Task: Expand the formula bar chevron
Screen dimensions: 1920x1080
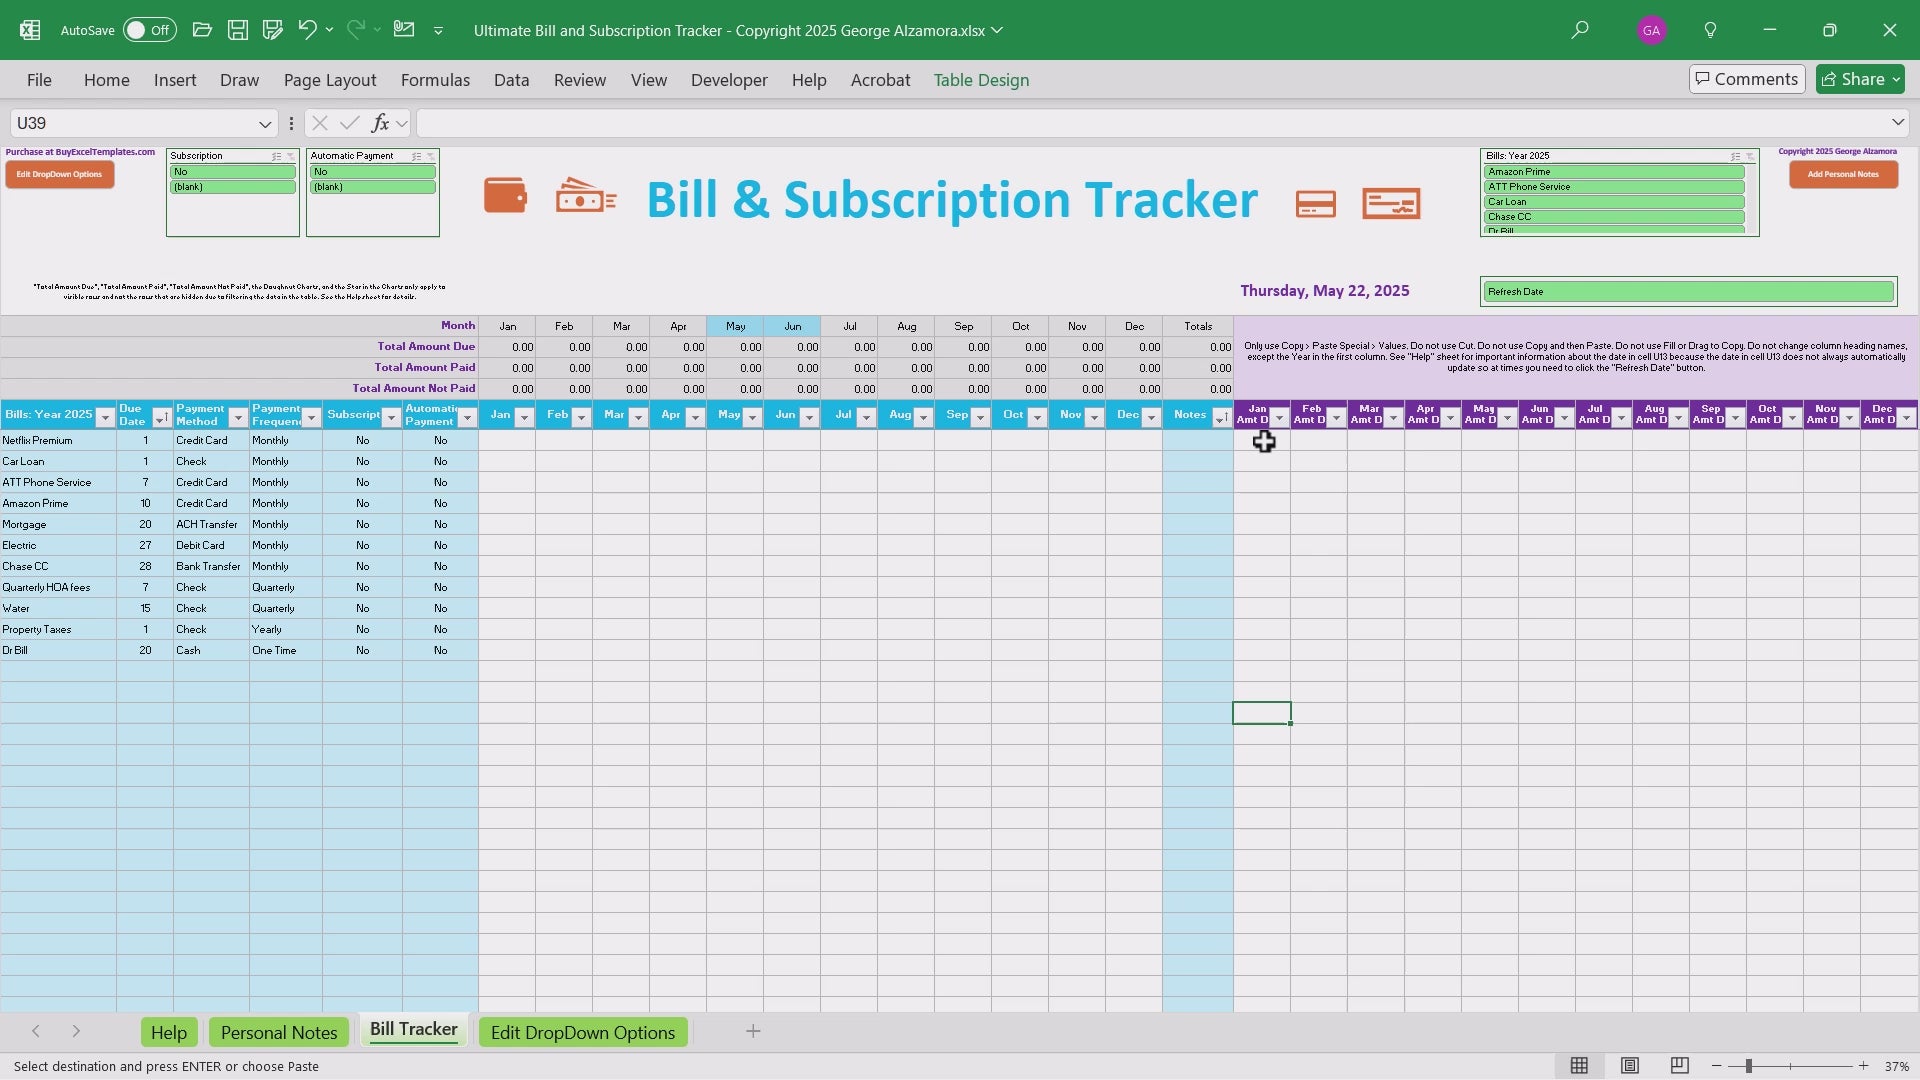Action: [1897, 123]
